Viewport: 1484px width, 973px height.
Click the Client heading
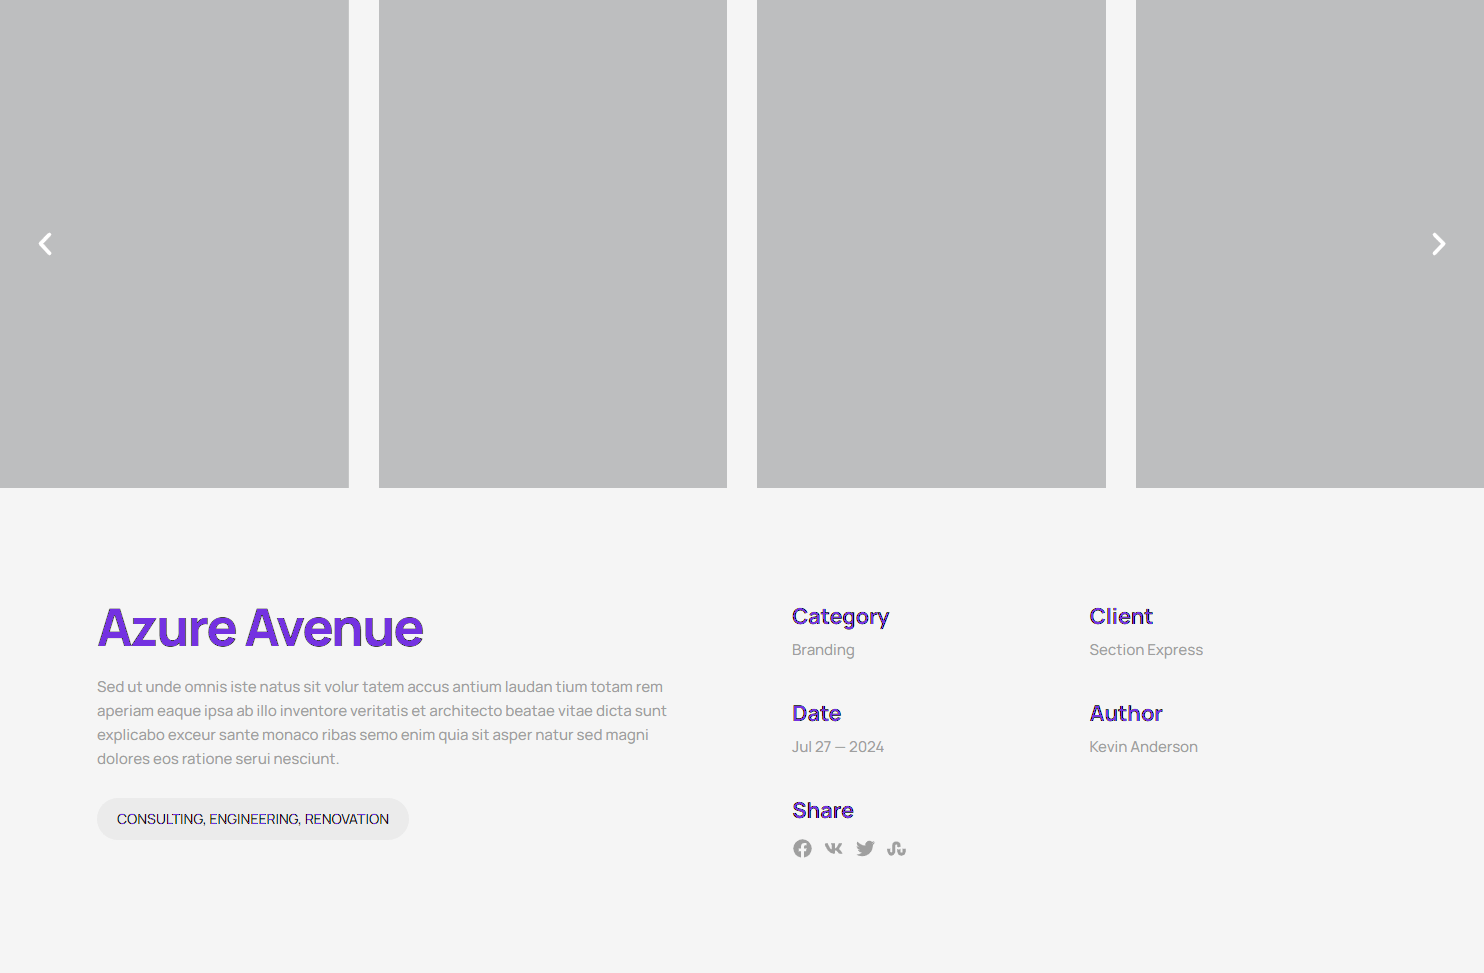(x=1121, y=616)
